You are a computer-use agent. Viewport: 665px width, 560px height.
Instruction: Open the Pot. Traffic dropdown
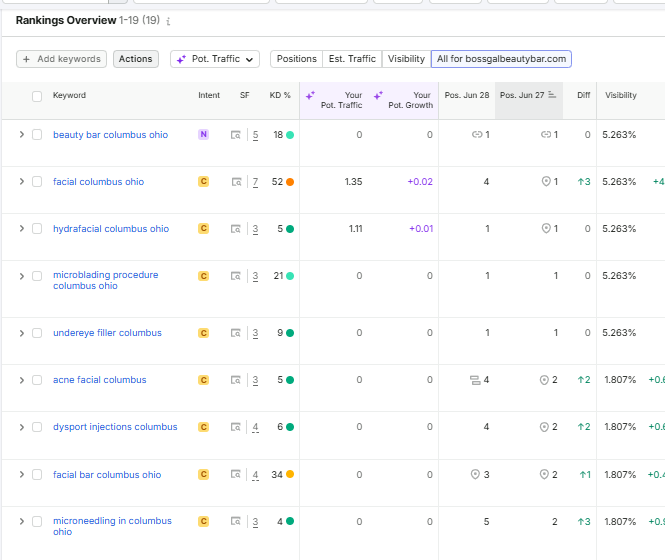point(215,59)
